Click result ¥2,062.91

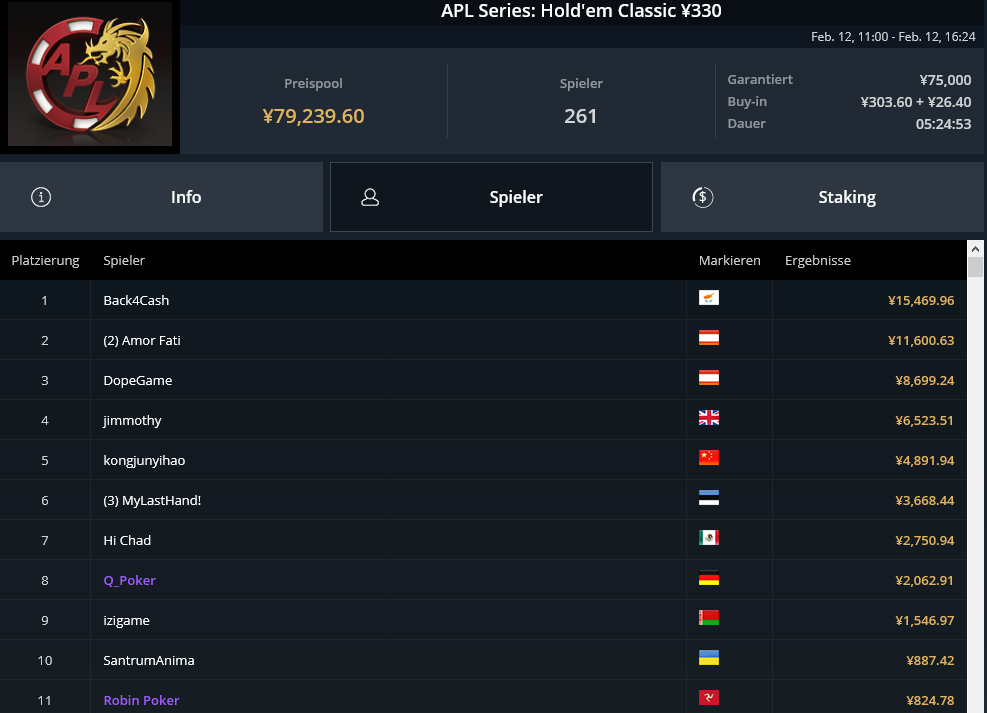[x=925, y=580]
